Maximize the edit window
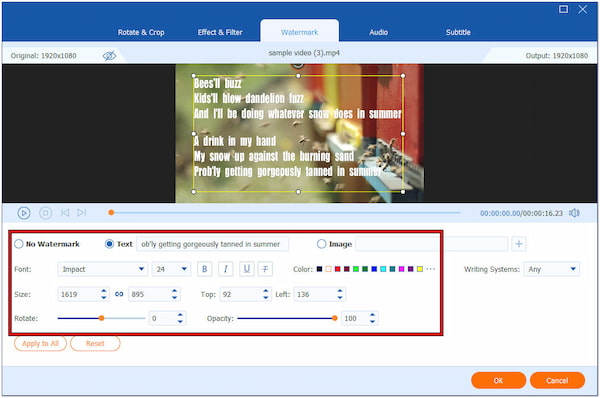The height and width of the screenshot is (398, 600). click(x=563, y=9)
